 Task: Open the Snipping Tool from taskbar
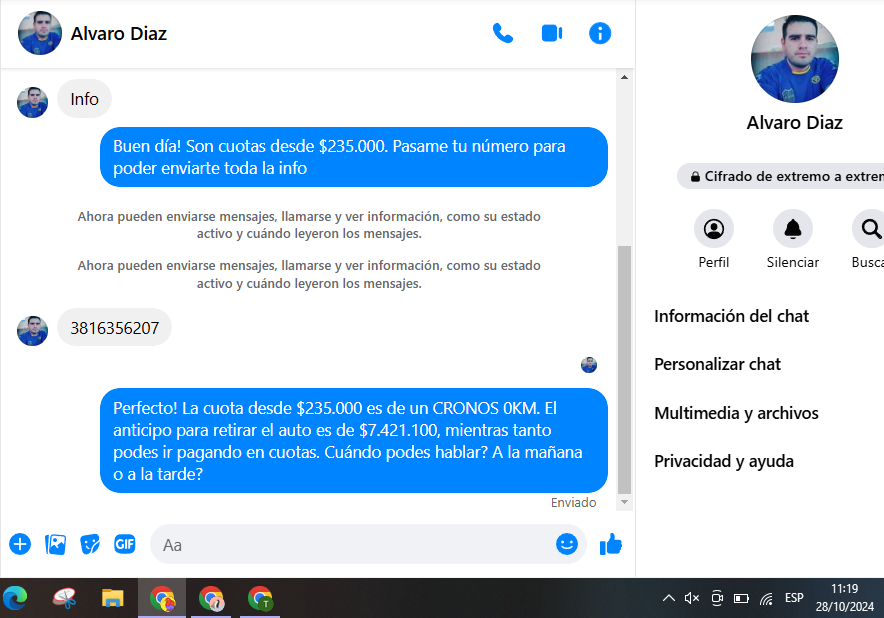tap(64, 598)
